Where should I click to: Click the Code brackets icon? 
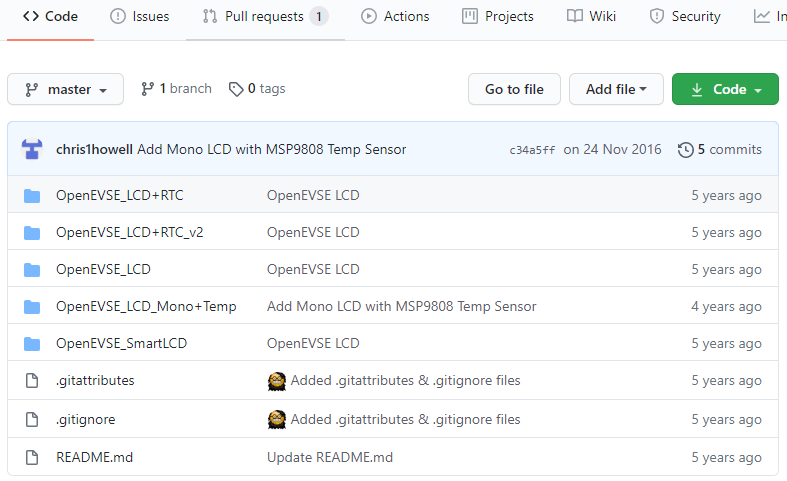tap(31, 16)
